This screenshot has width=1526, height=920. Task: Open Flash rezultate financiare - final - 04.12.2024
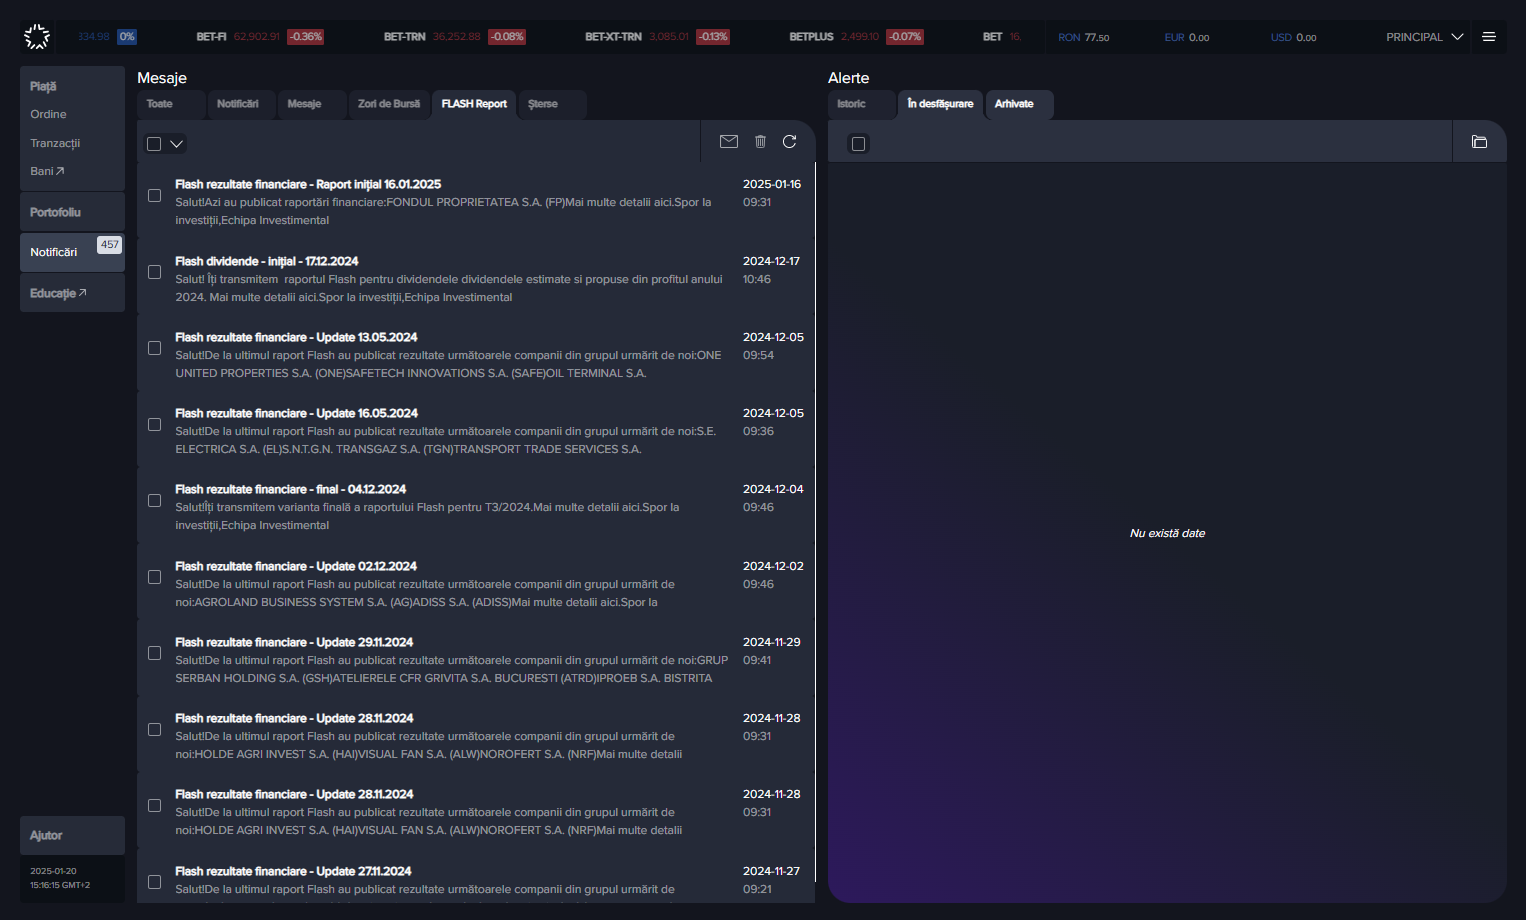475,507
